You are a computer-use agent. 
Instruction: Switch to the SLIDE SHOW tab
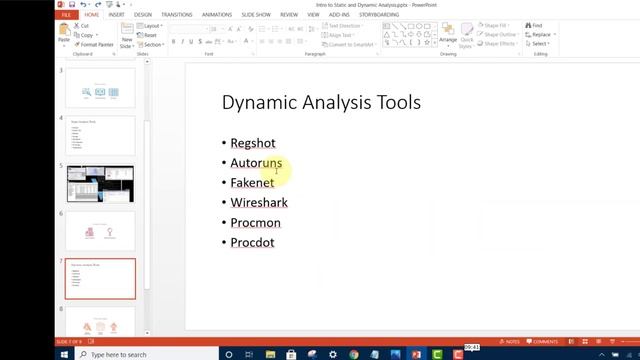coord(256,15)
